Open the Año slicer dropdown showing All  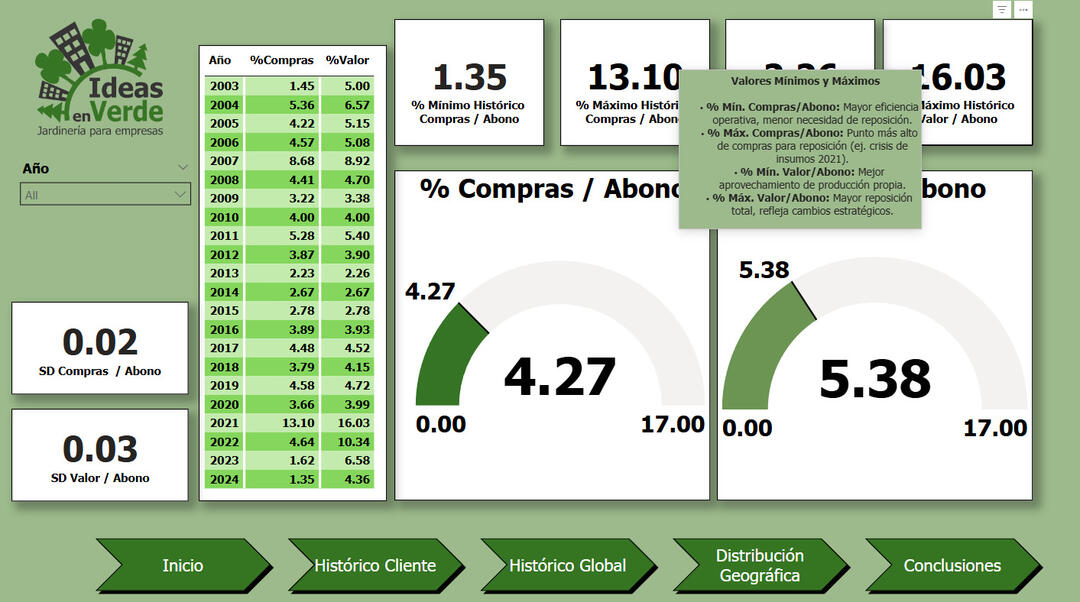105,194
